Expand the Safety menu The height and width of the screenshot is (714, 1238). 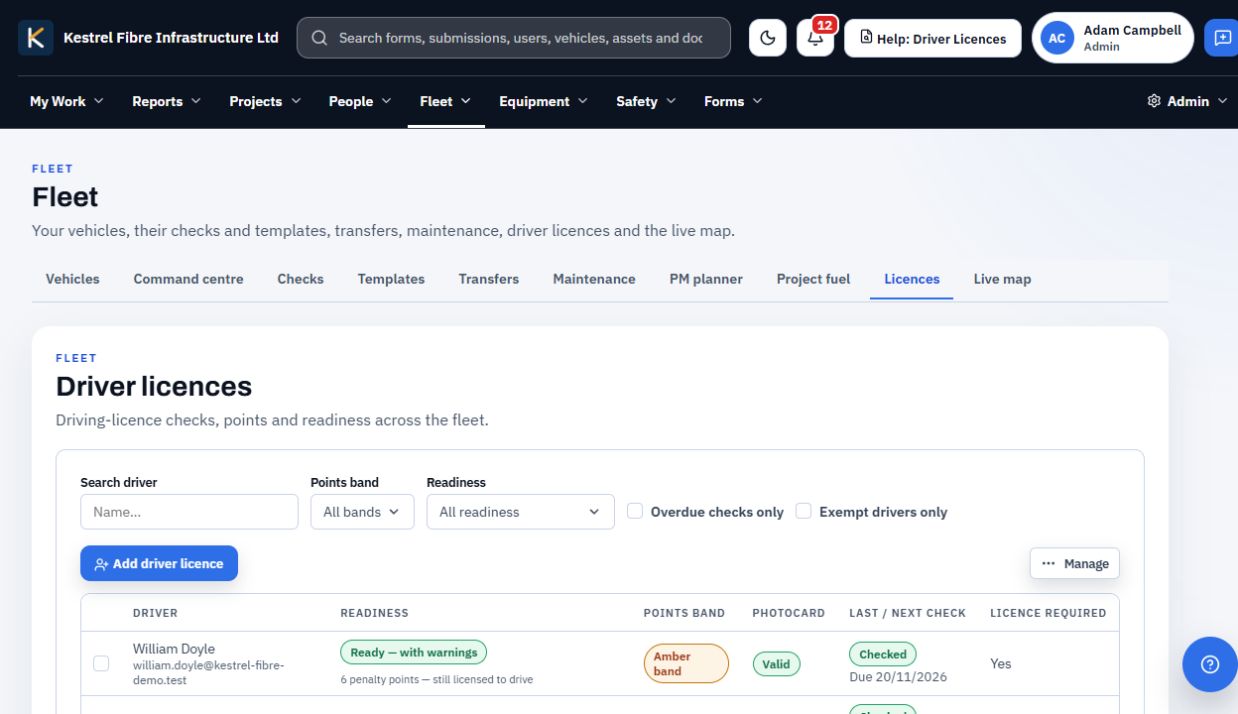pos(646,101)
